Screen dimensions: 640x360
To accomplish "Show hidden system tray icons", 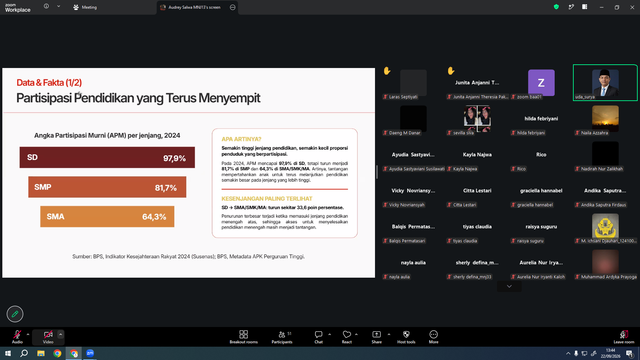I will pos(568,353).
